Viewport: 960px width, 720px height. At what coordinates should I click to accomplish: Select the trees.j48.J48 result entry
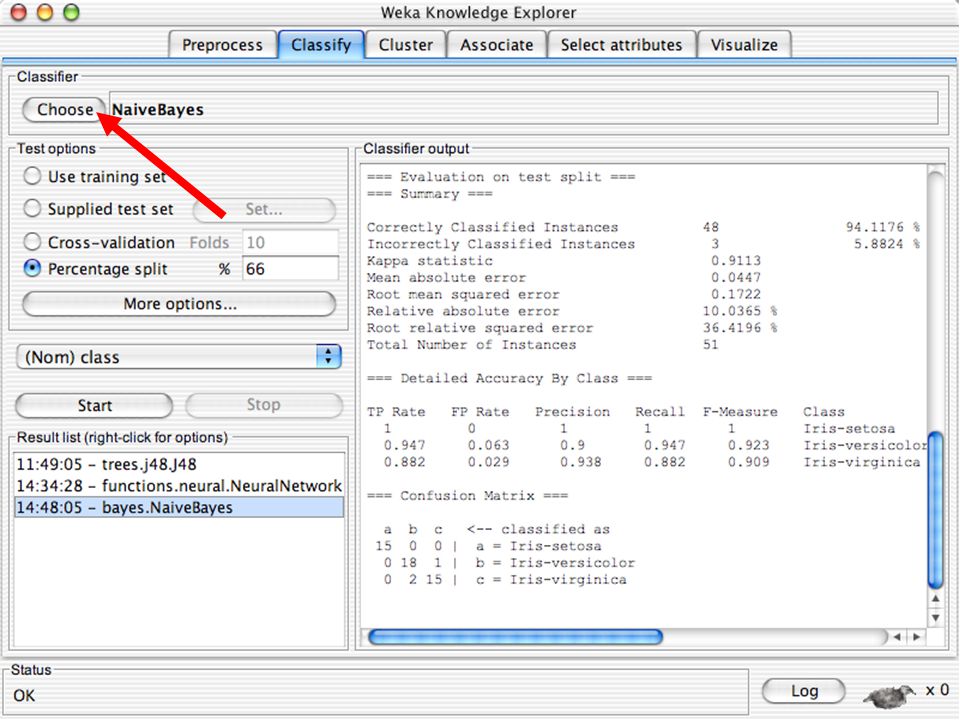(178, 464)
